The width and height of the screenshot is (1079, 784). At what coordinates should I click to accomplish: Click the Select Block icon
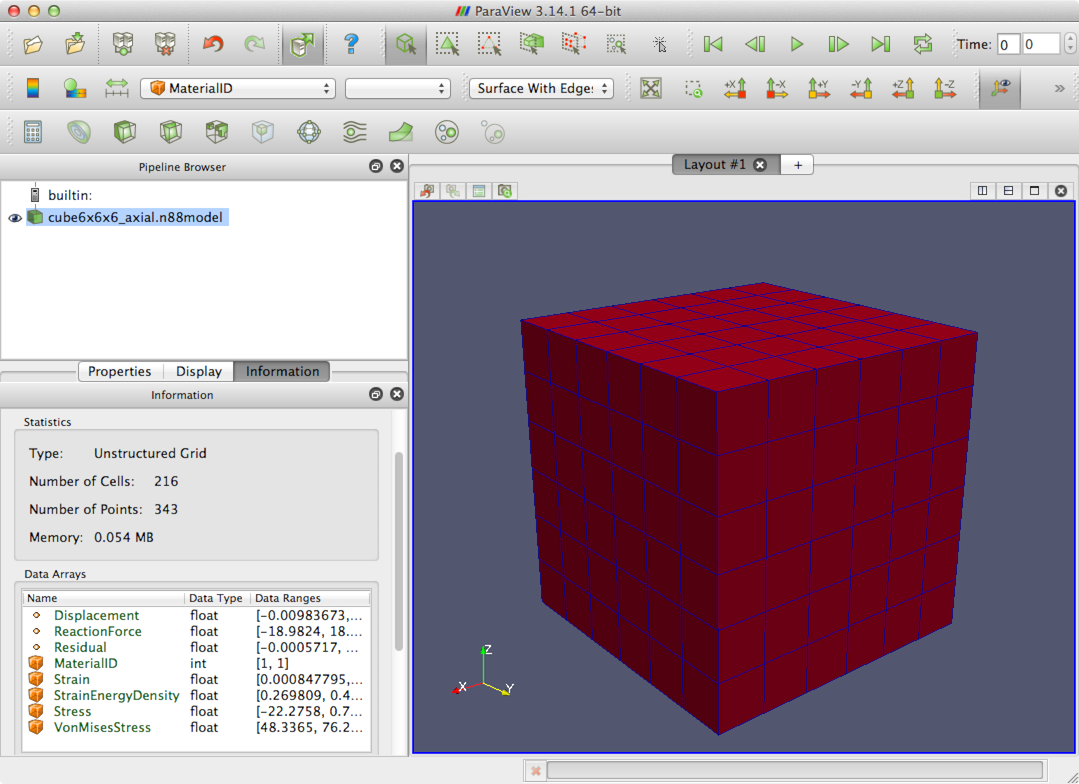(x=616, y=45)
